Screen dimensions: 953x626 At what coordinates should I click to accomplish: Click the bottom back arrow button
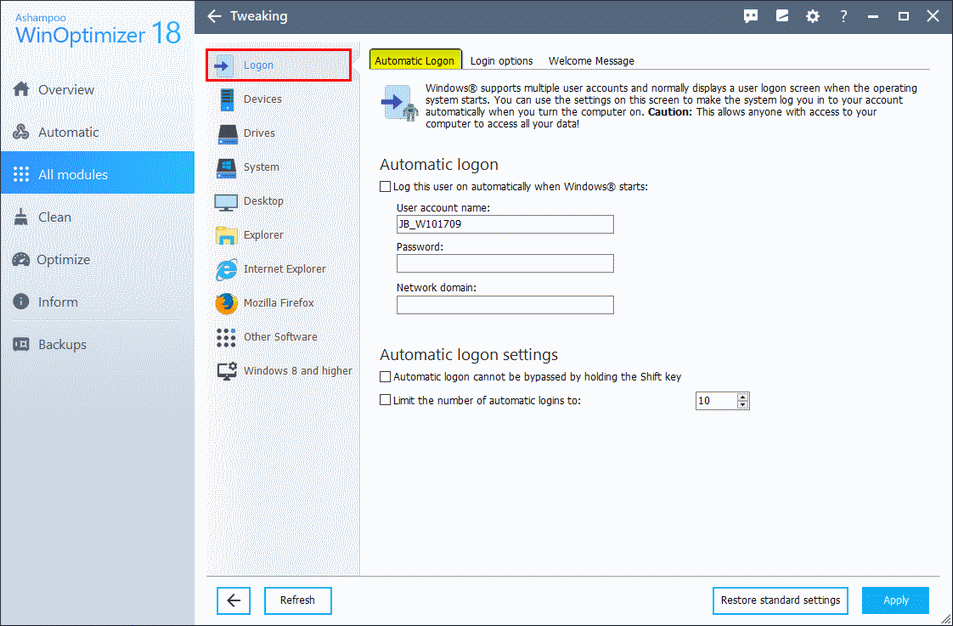[233, 600]
